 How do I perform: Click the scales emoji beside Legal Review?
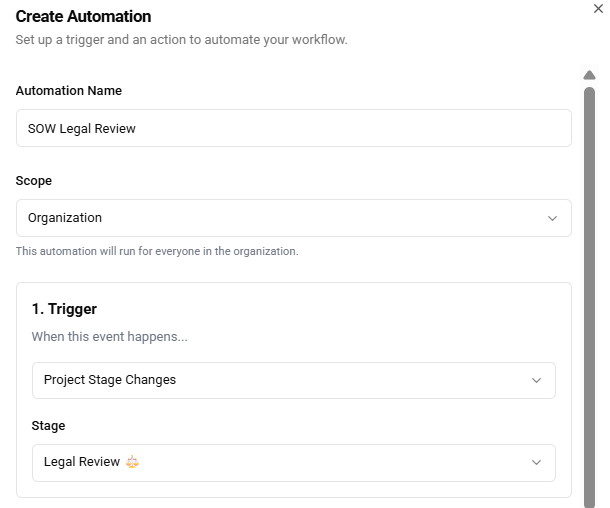tap(132, 462)
